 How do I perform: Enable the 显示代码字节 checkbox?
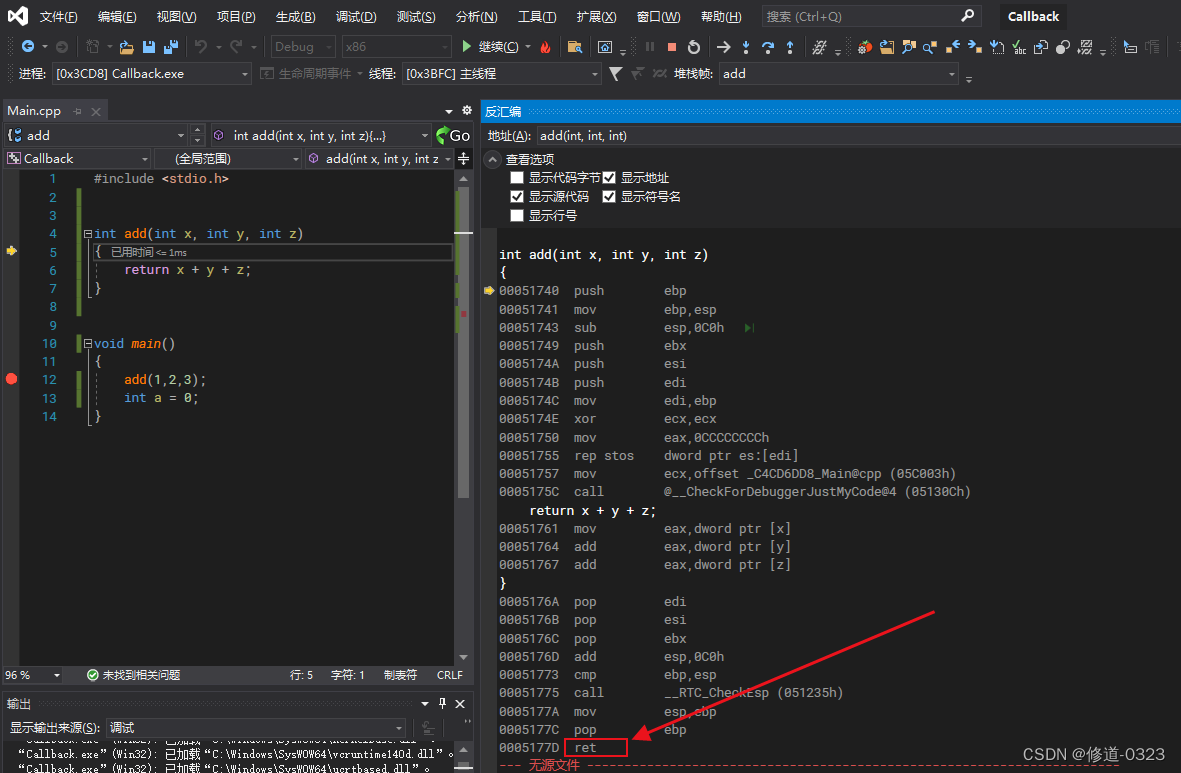point(517,177)
